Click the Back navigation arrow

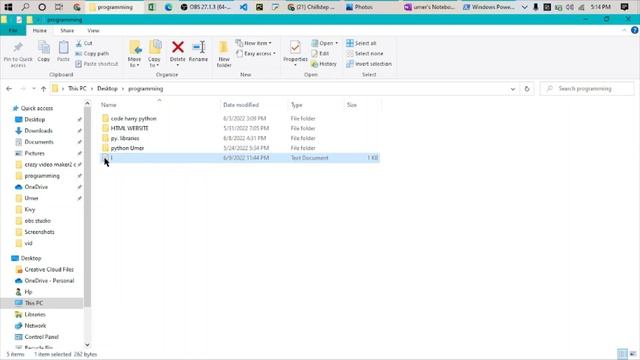click(x=9, y=89)
